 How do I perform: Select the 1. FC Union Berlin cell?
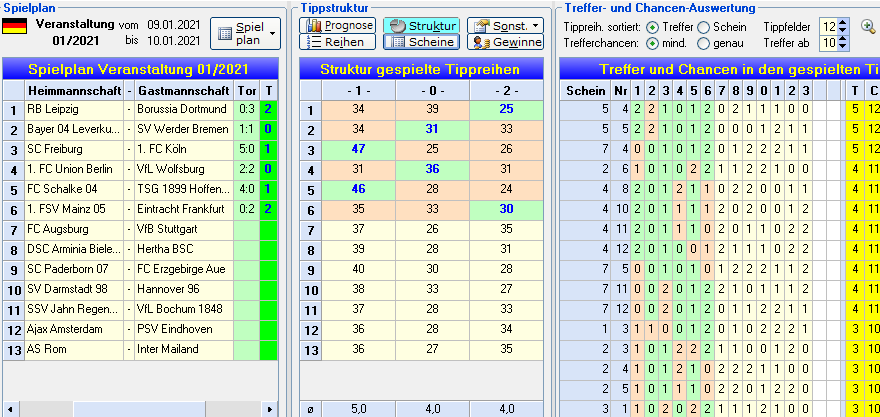pos(74,169)
